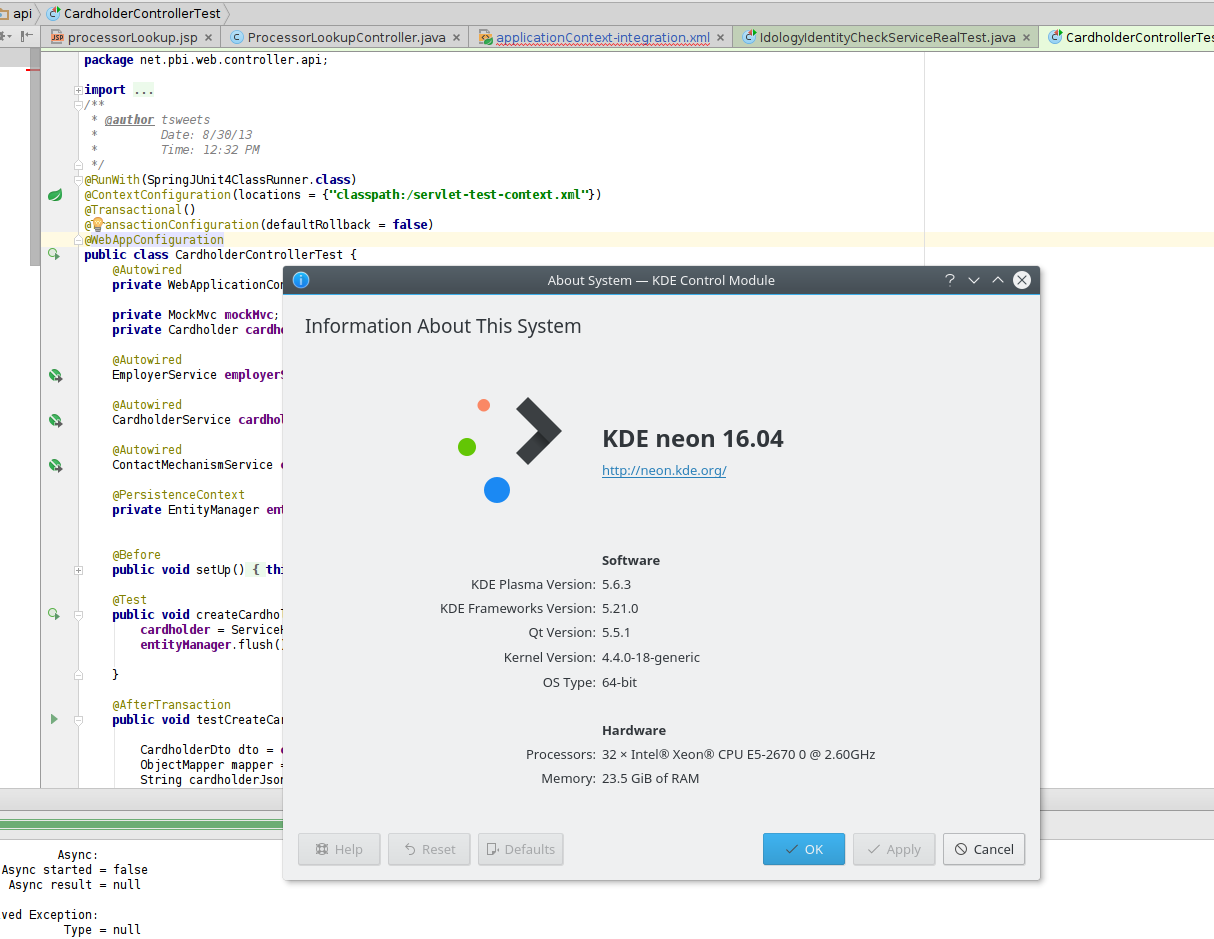Open the IdologyIdentityCheckServiceRealTest.java tab
The image size is (1214, 939).
coord(887,37)
